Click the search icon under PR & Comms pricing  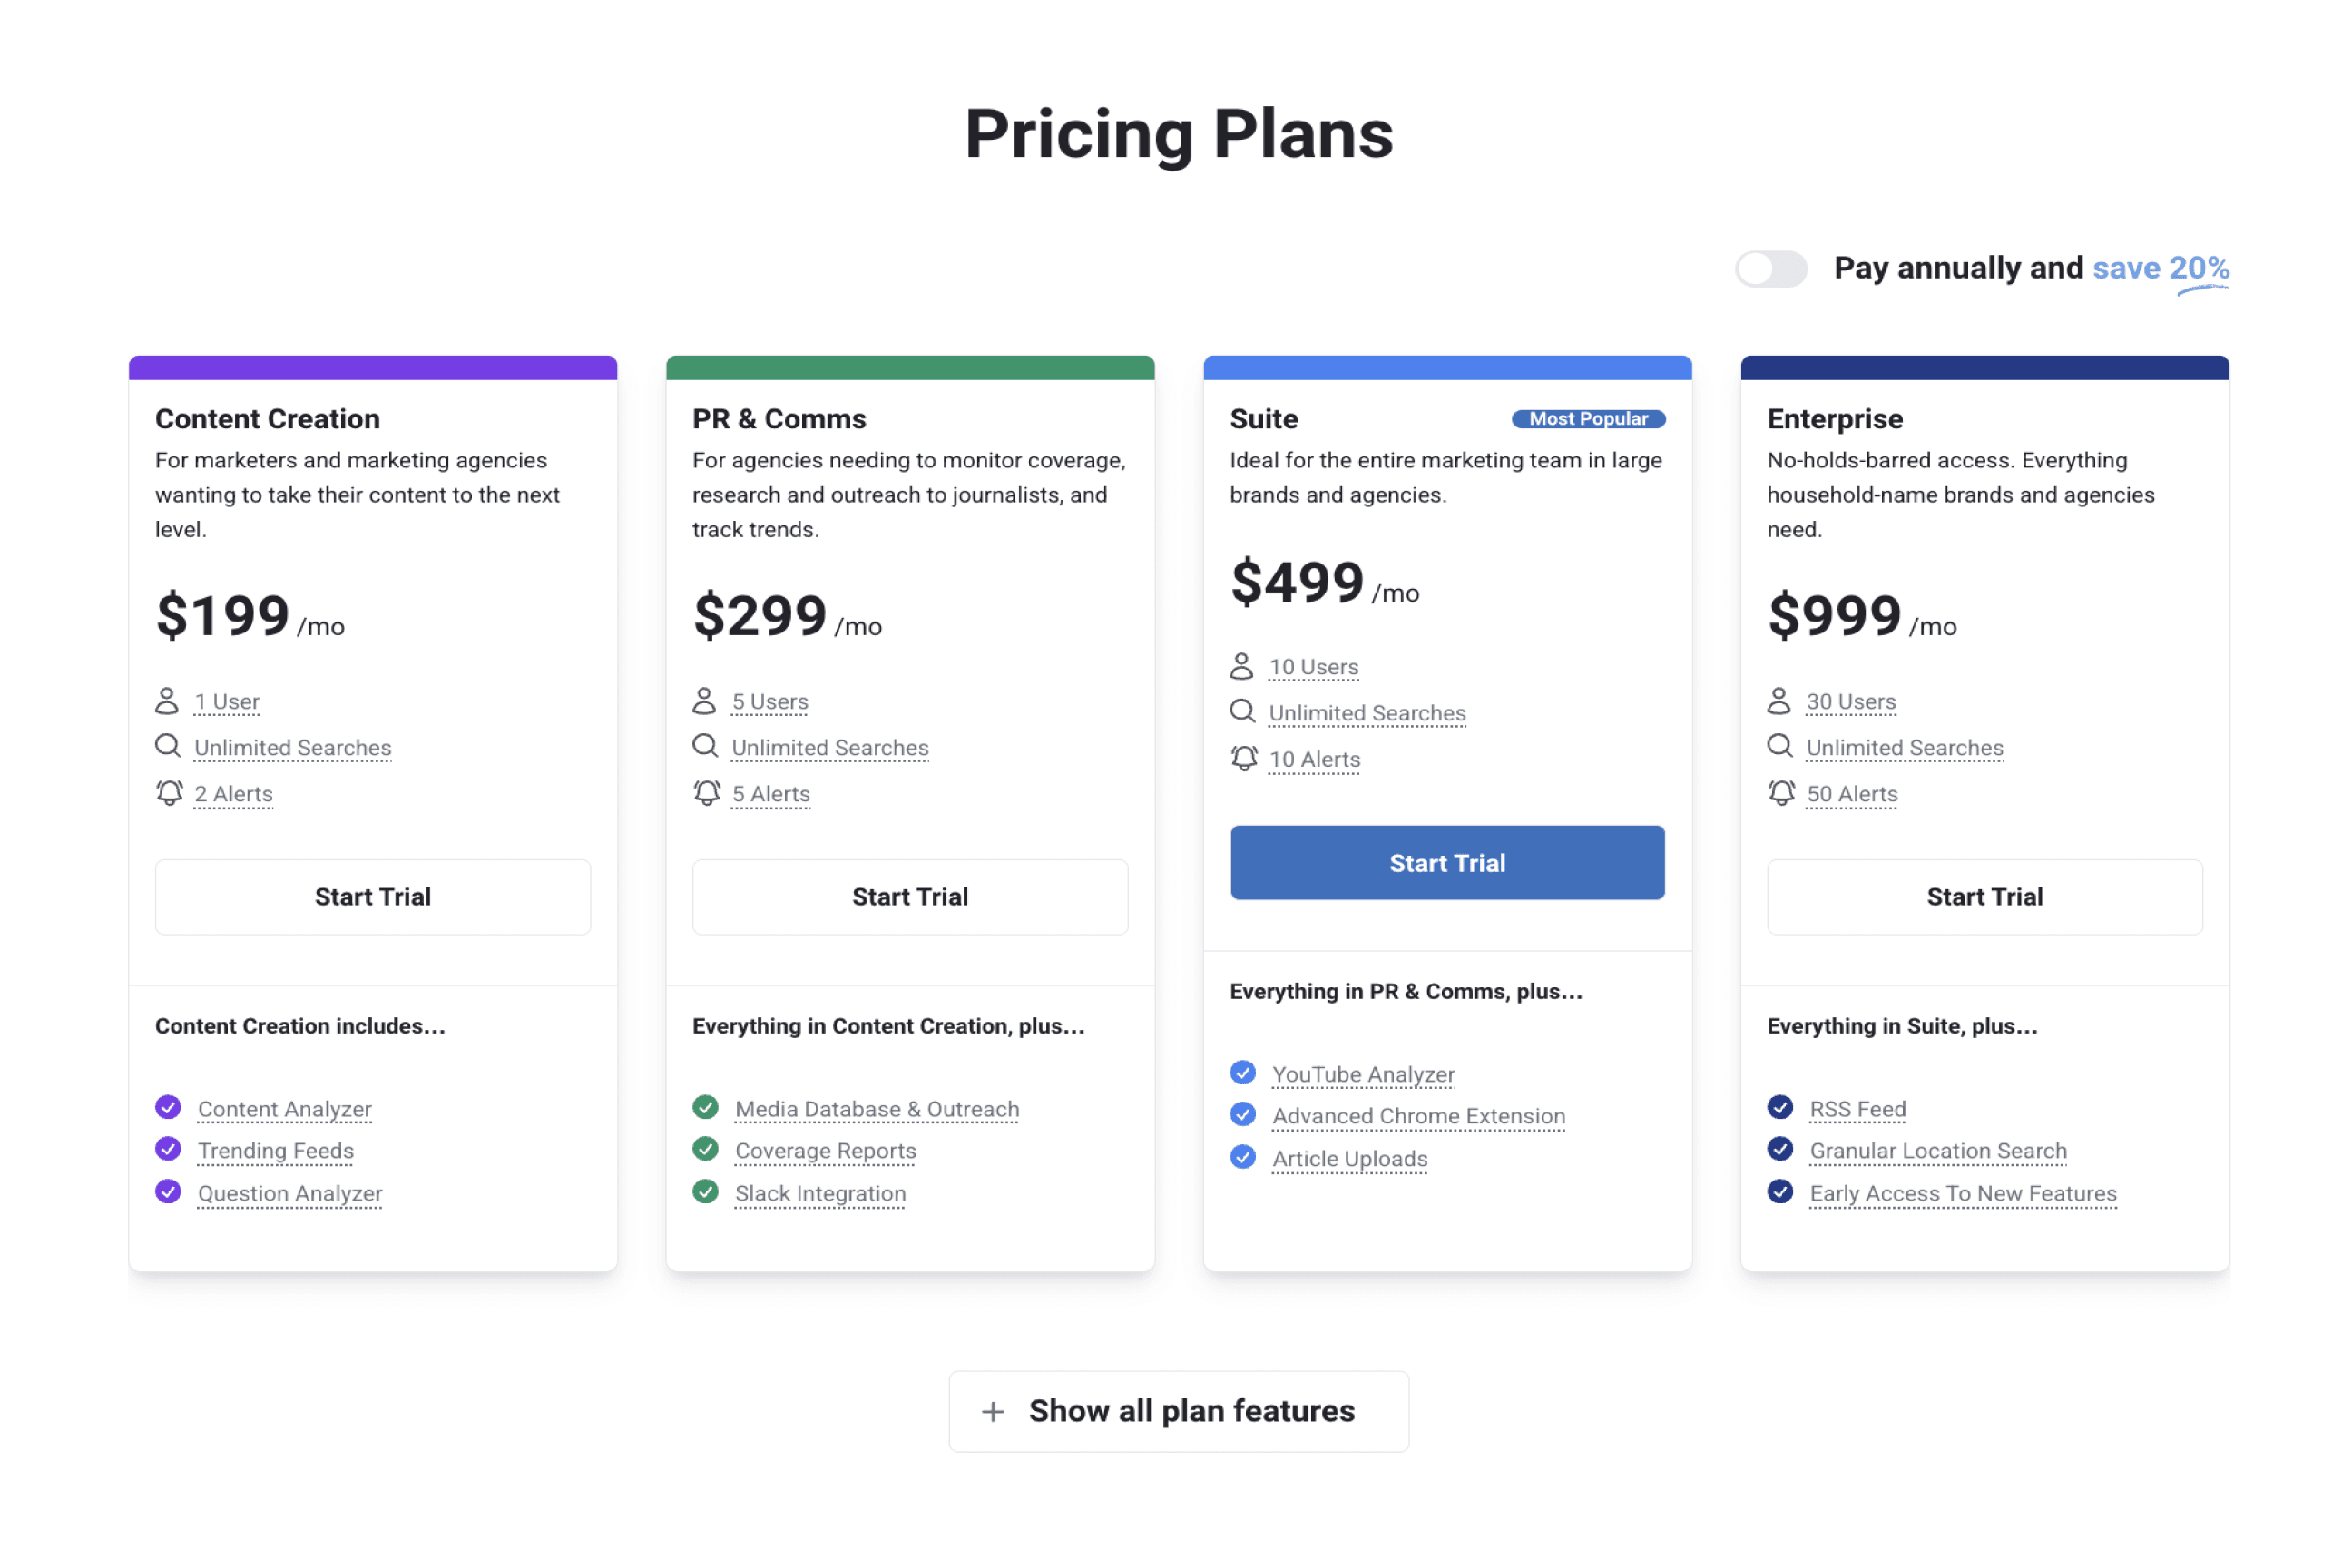pyautogui.click(x=705, y=746)
